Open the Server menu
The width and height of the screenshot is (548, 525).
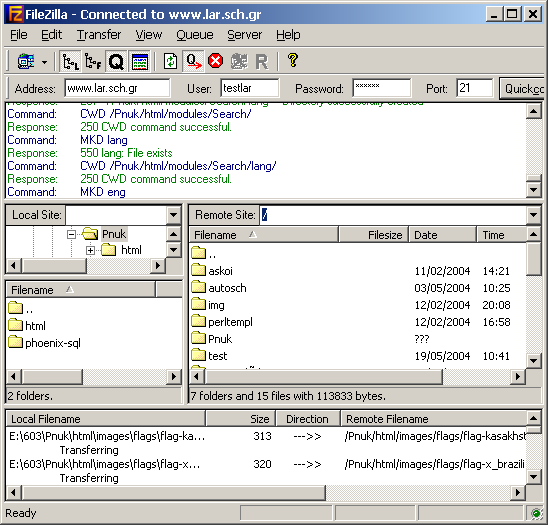coord(244,35)
